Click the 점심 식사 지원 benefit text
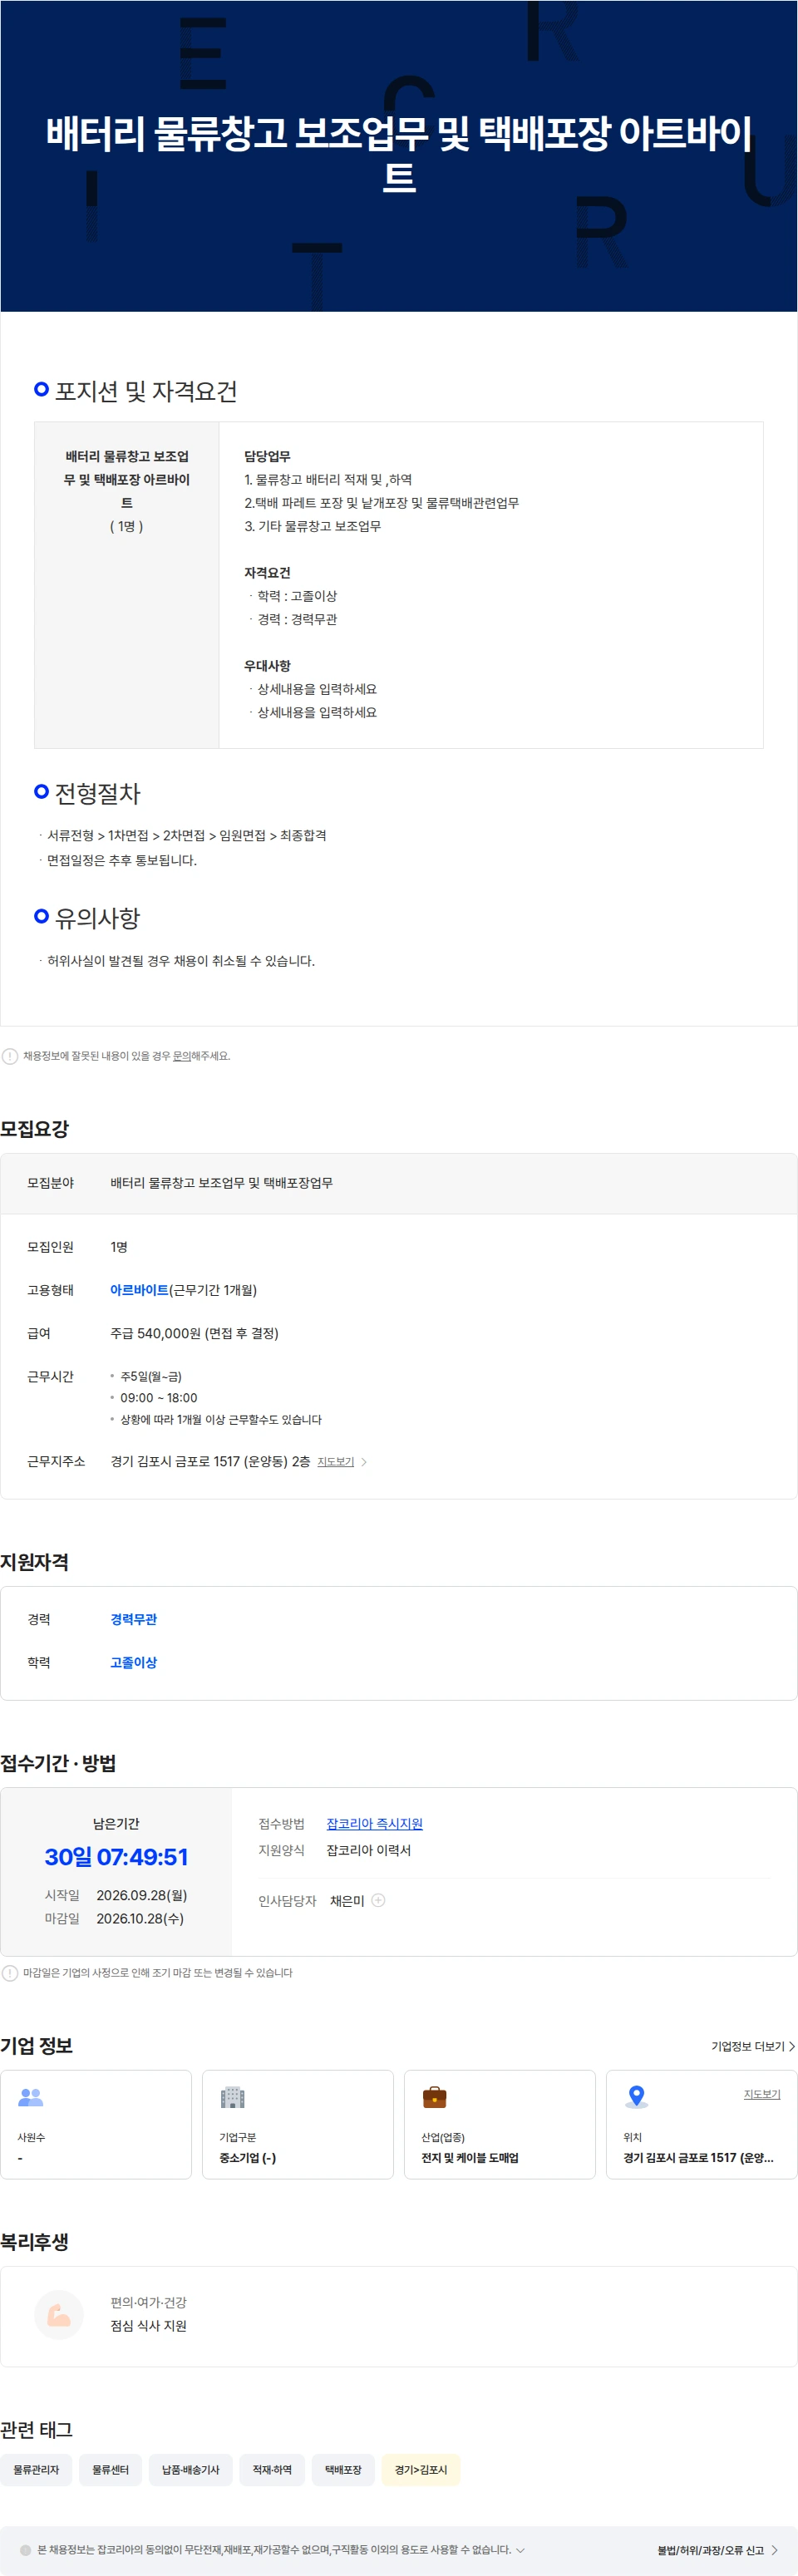The image size is (798, 2576). 148,2325
